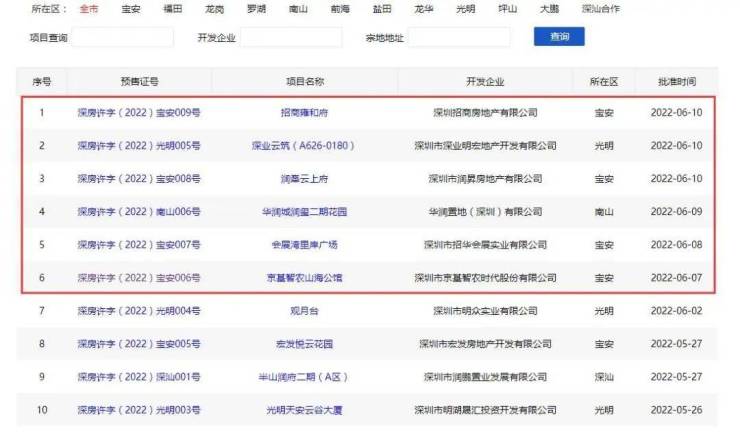Viewport: 740px width, 443px height.
Task: Click approval date 2022-06-02
Action: 676,311
